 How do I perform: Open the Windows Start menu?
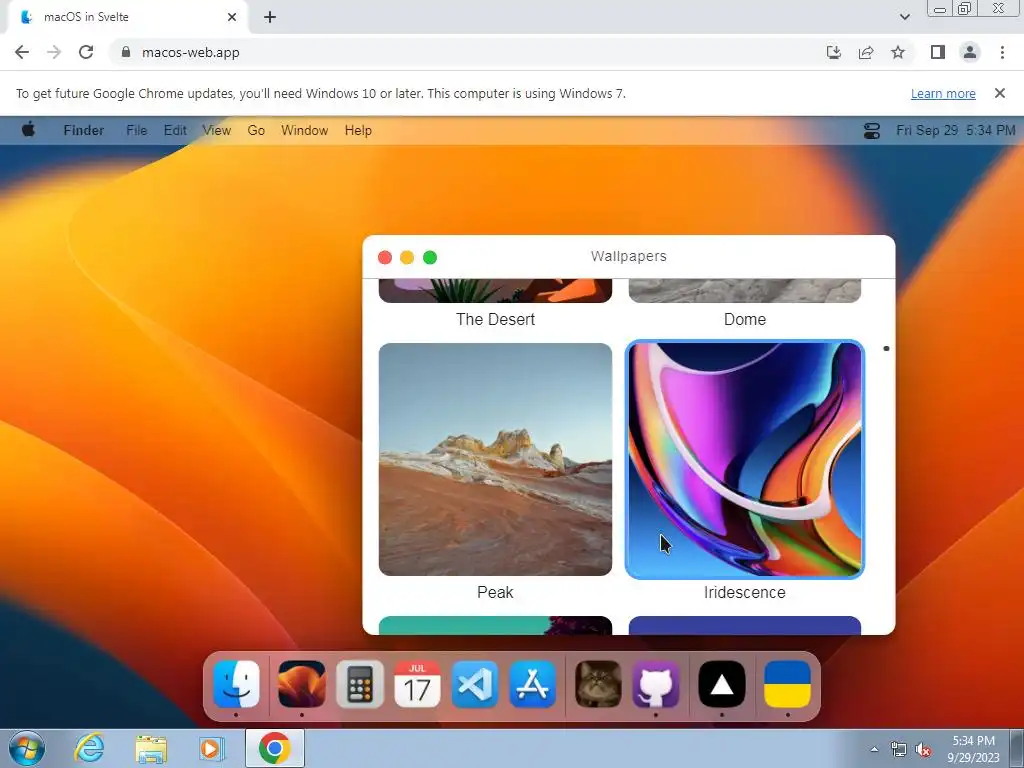tap(27, 748)
